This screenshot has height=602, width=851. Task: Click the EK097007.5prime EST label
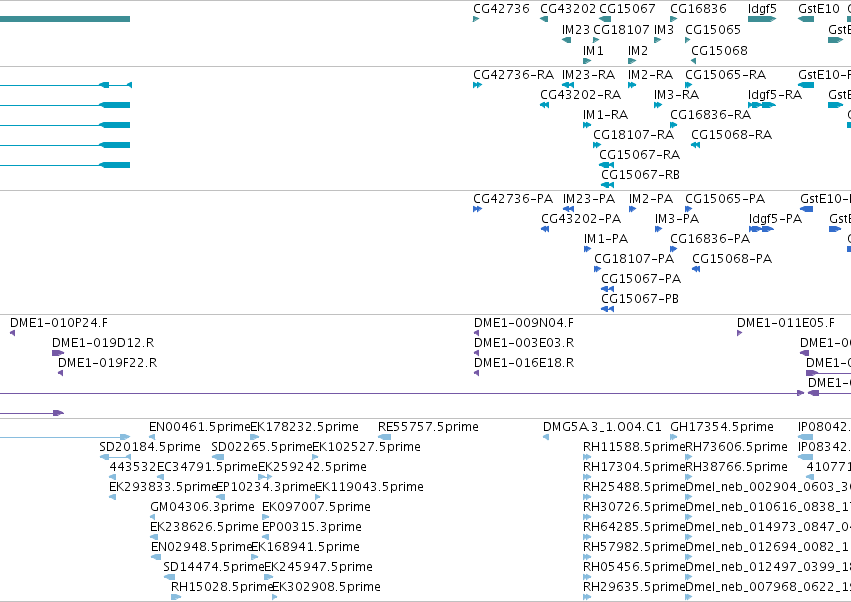pos(316,507)
